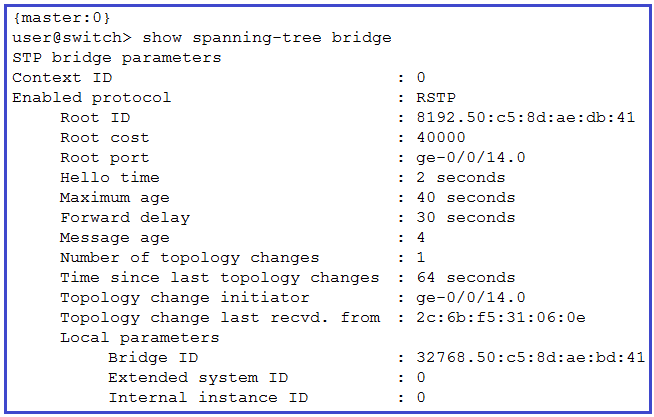Click the STP bridge parameters heading
Screen dimensions: 654x417
117,58
